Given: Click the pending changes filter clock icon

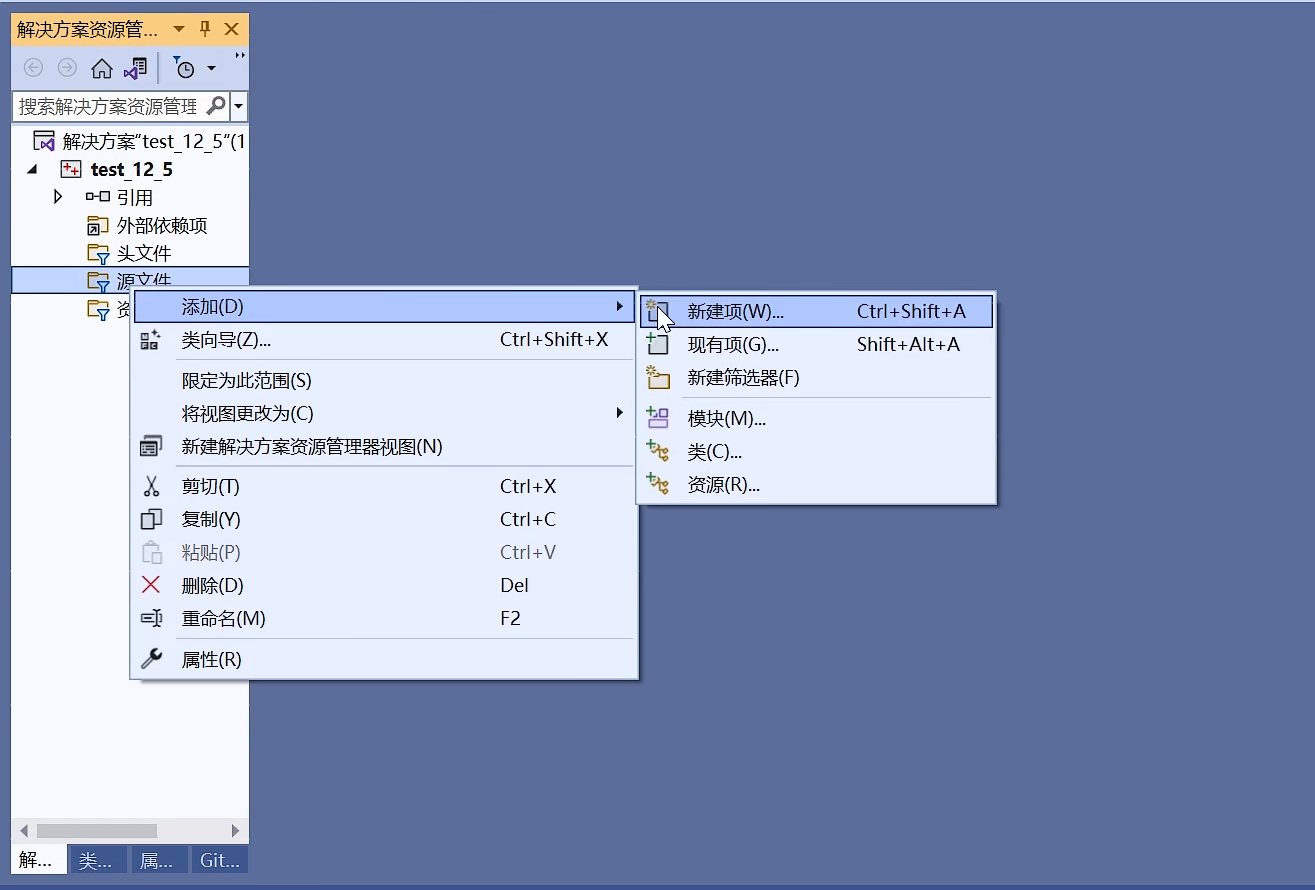Looking at the screenshot, I should tap(184, 68).
